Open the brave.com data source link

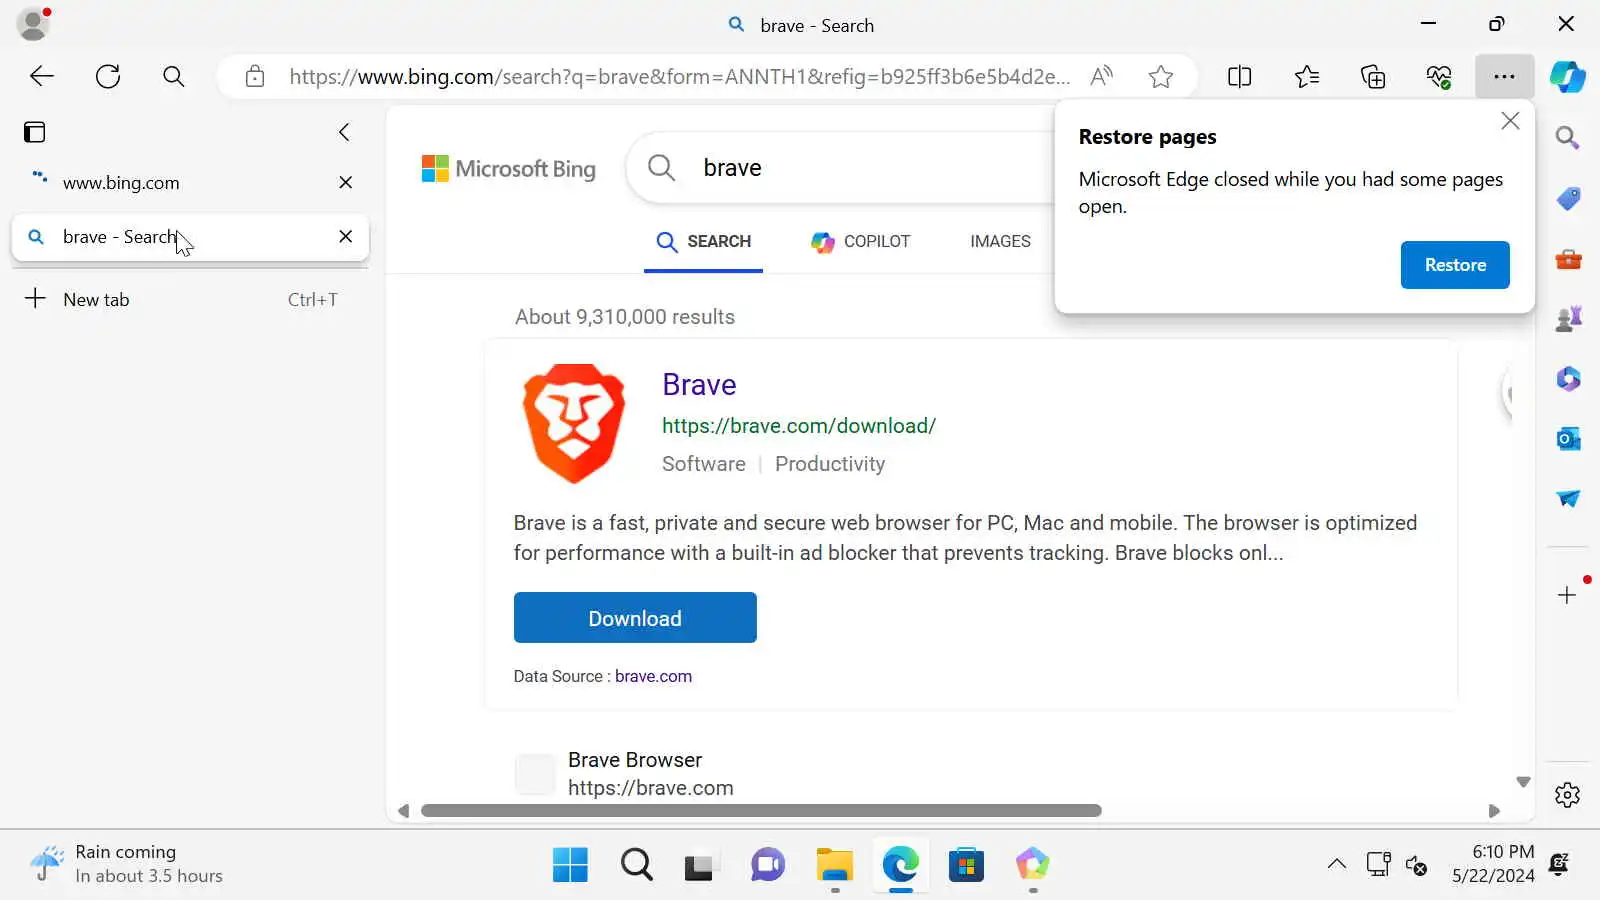point(653,676)
